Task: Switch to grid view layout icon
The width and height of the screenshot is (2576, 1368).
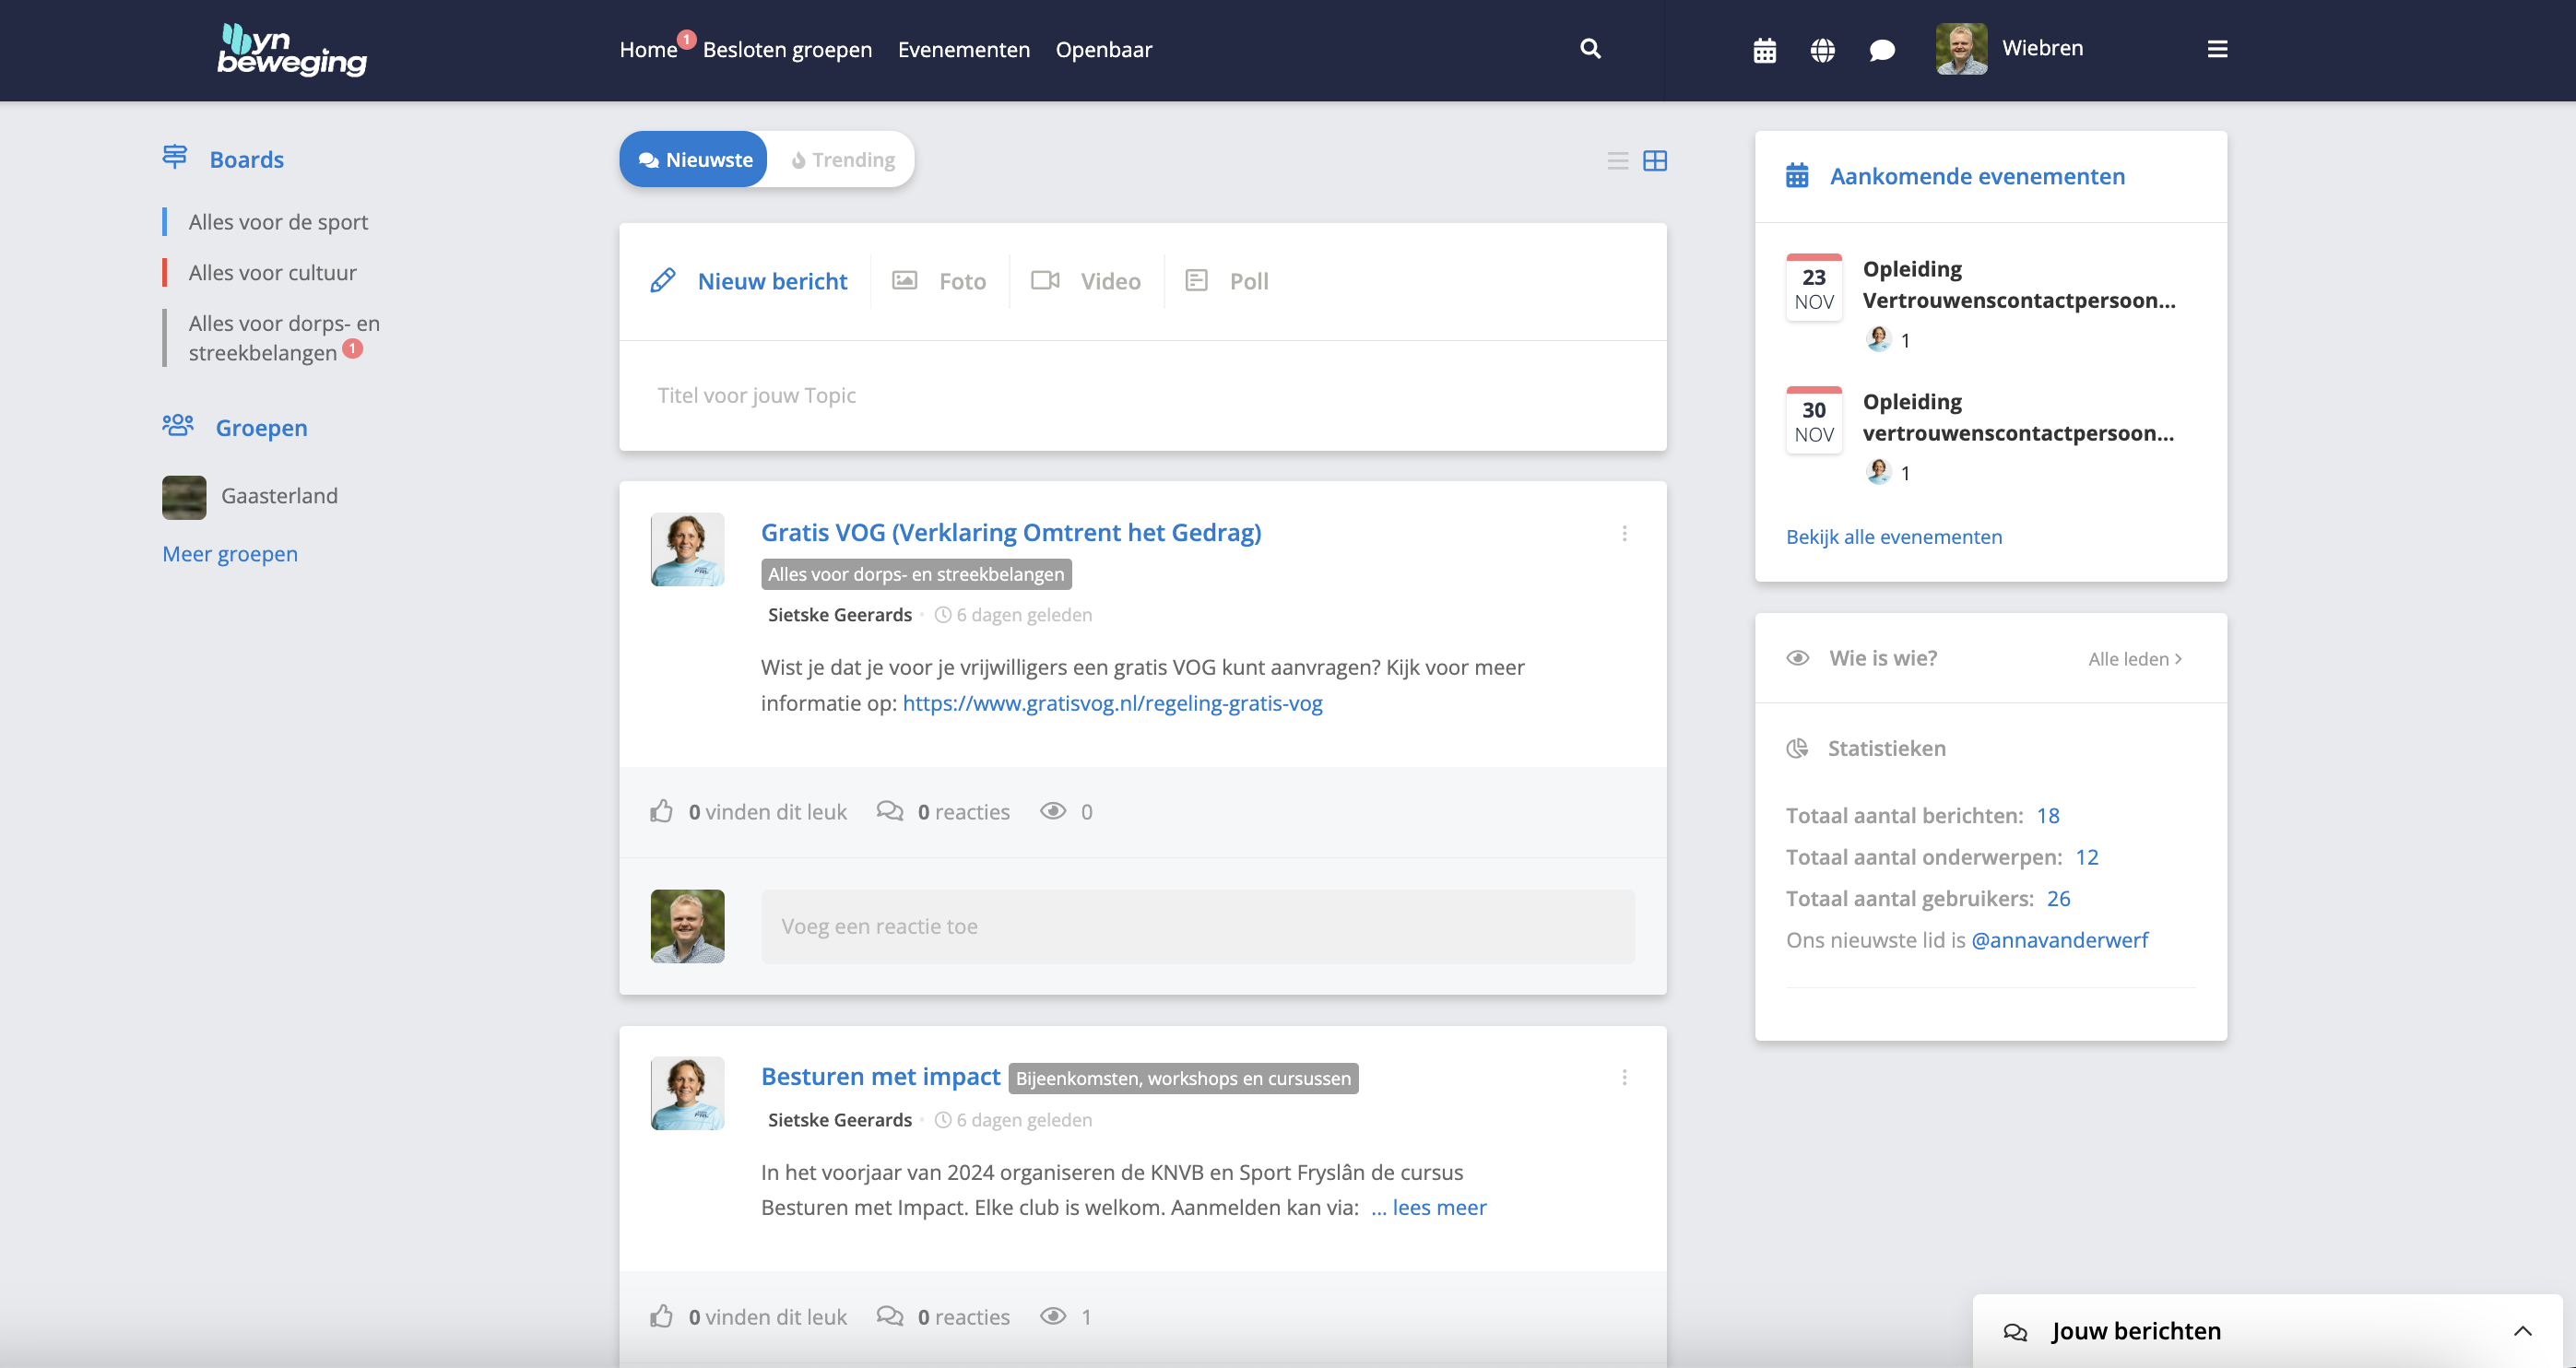Action: coord(1655,160)
